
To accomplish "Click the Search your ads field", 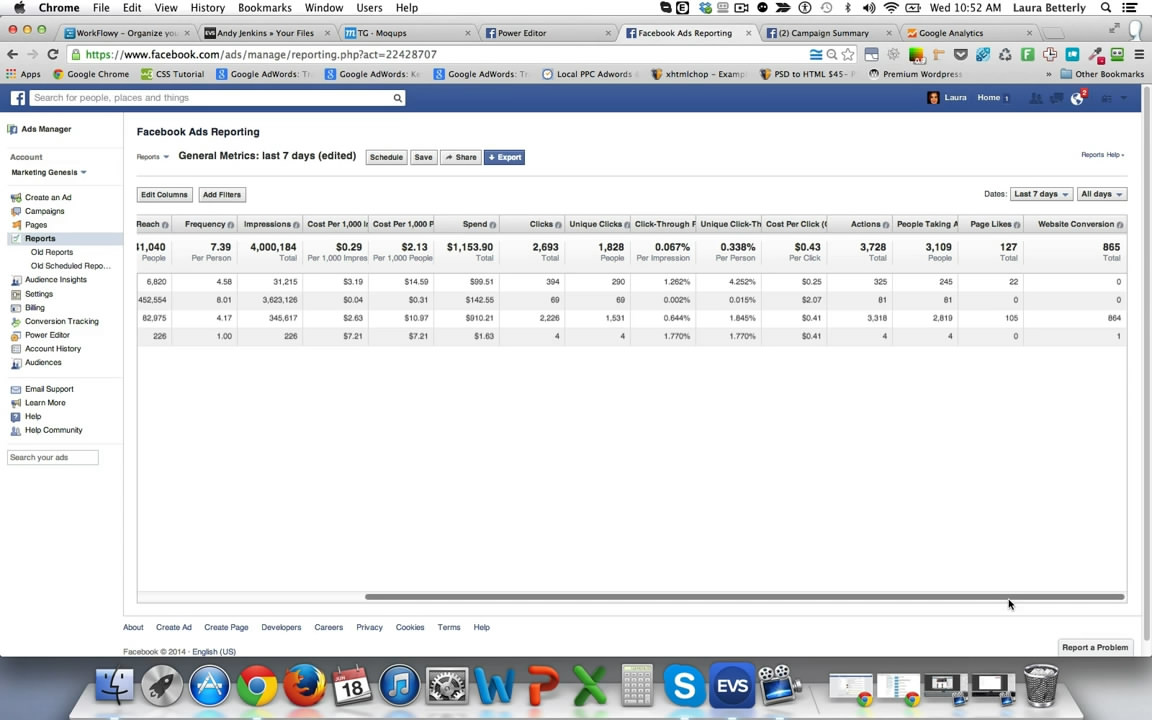I will click(x=52, y=457).
